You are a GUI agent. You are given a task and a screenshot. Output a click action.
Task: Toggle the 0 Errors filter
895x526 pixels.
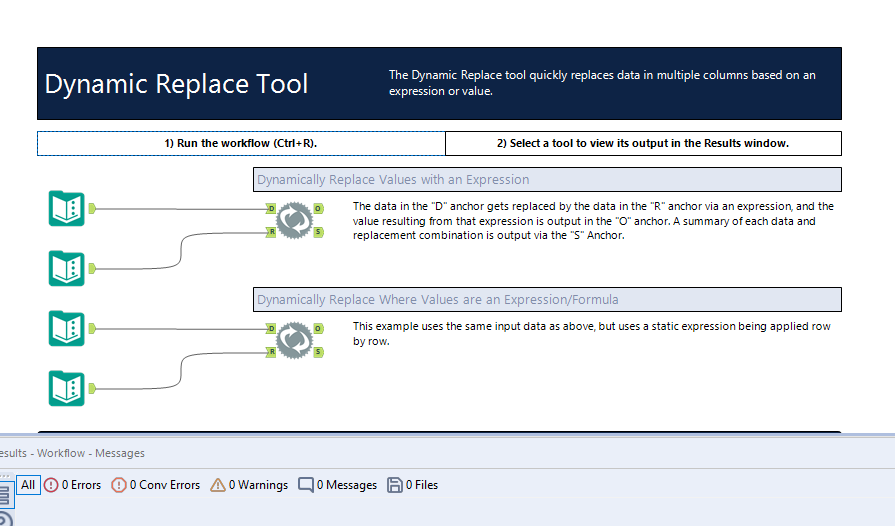[72, 485]
